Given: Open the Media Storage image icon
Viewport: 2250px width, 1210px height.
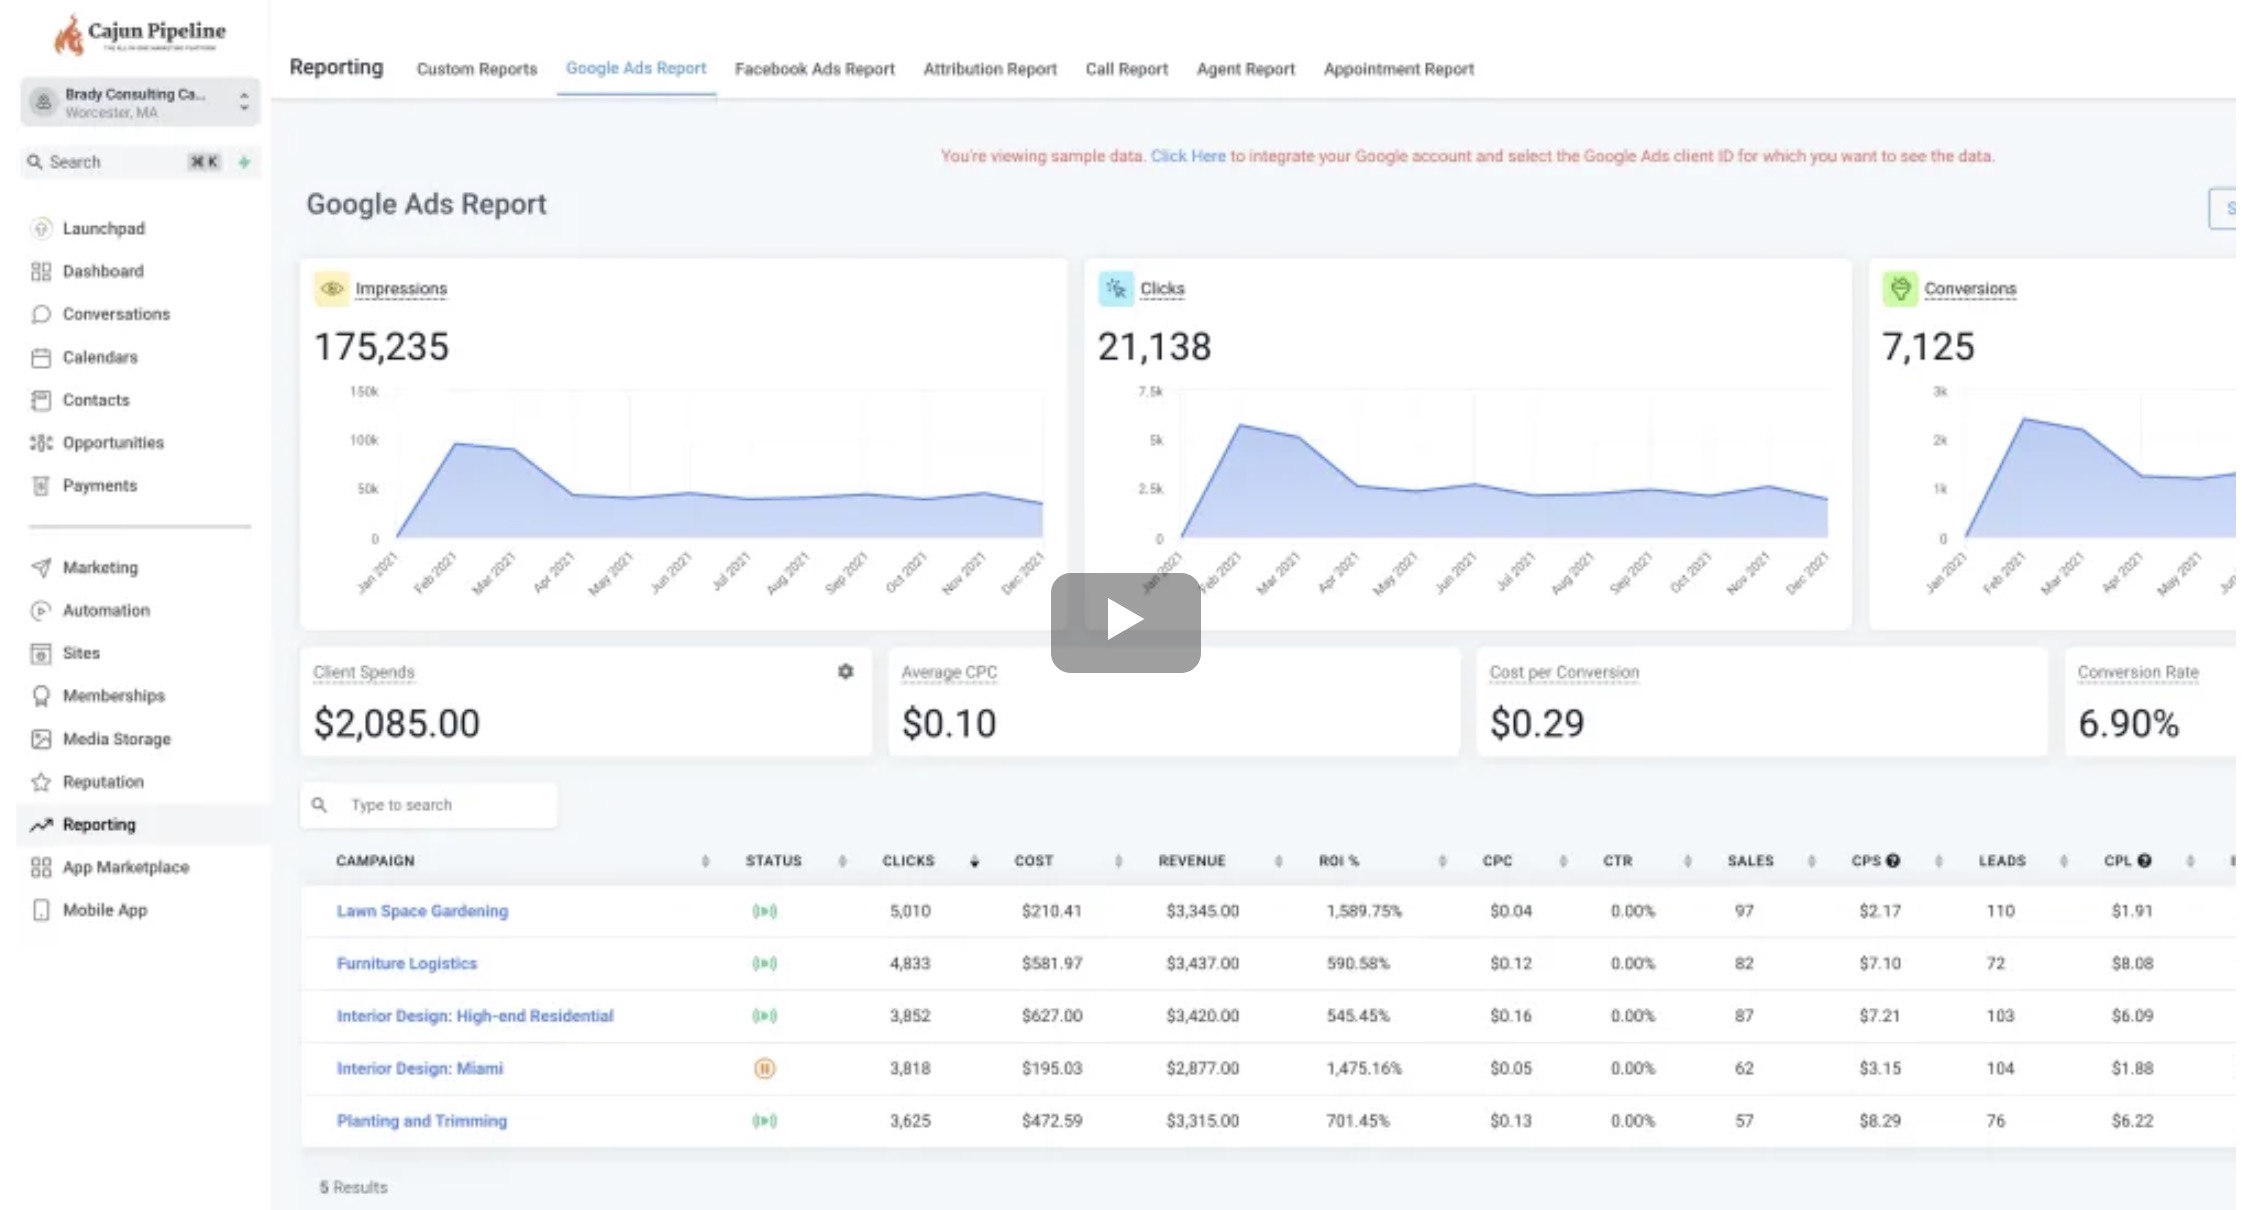Looking at the screenshot, I should [x=41, y=739].
